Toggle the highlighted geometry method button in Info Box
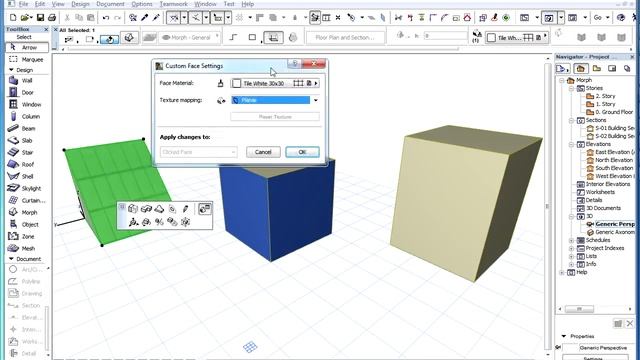 click(x=109, y=39)
